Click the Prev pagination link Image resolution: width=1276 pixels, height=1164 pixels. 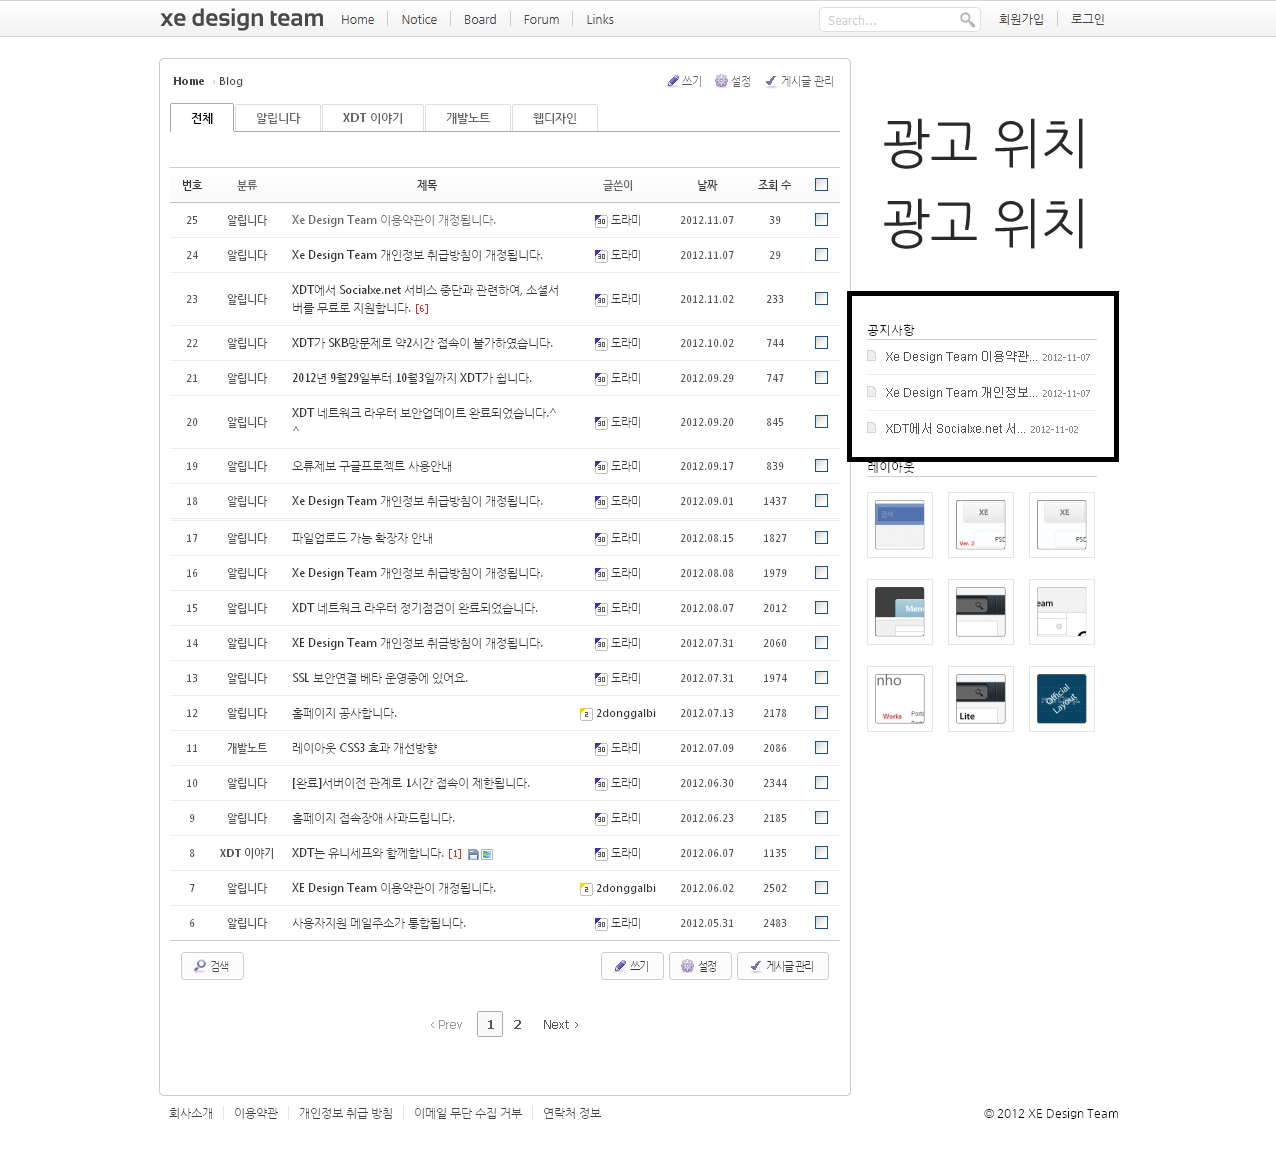coord(446,1024)
